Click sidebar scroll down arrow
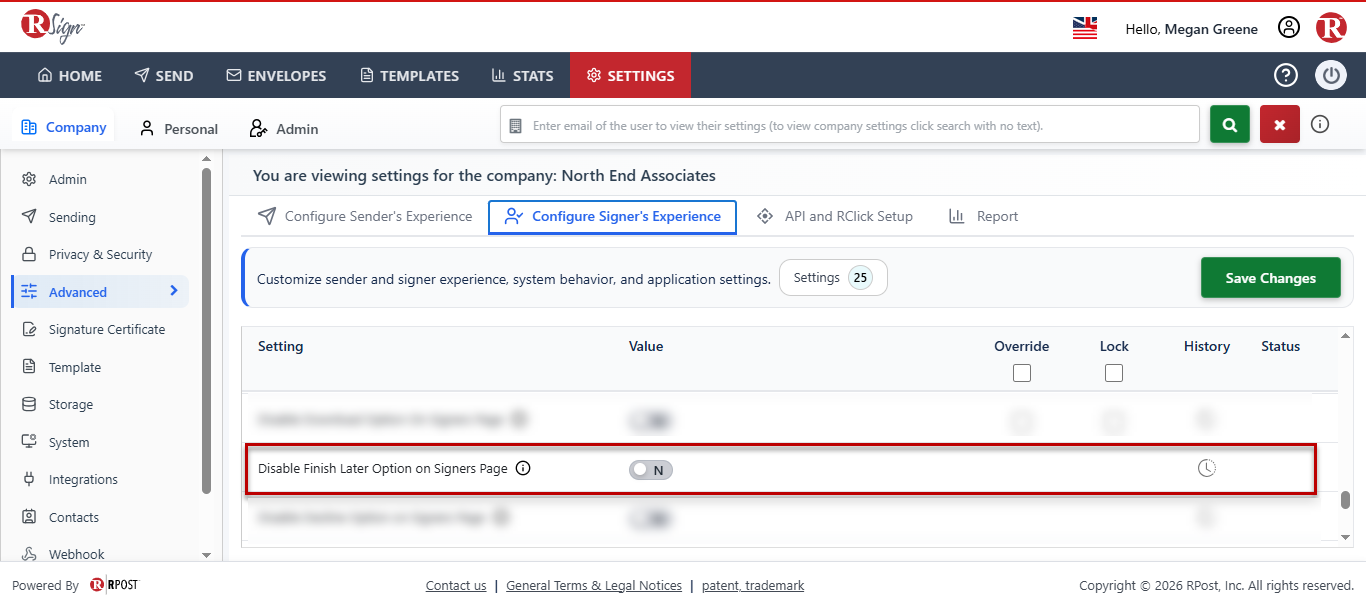Screen dimensions: 1366x607 (206, 554)
